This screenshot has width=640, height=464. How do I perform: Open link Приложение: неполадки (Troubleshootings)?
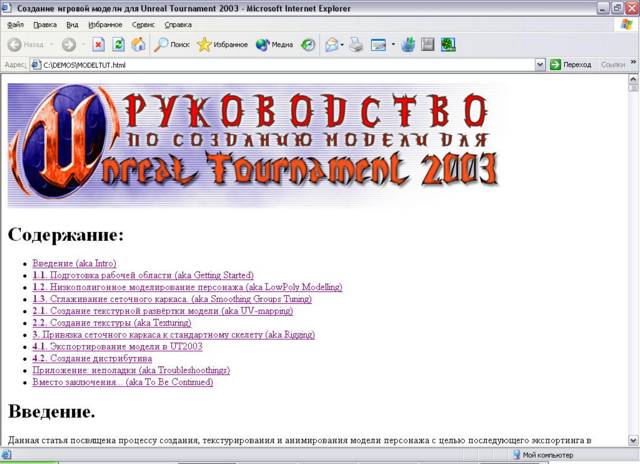coord(131,370)
